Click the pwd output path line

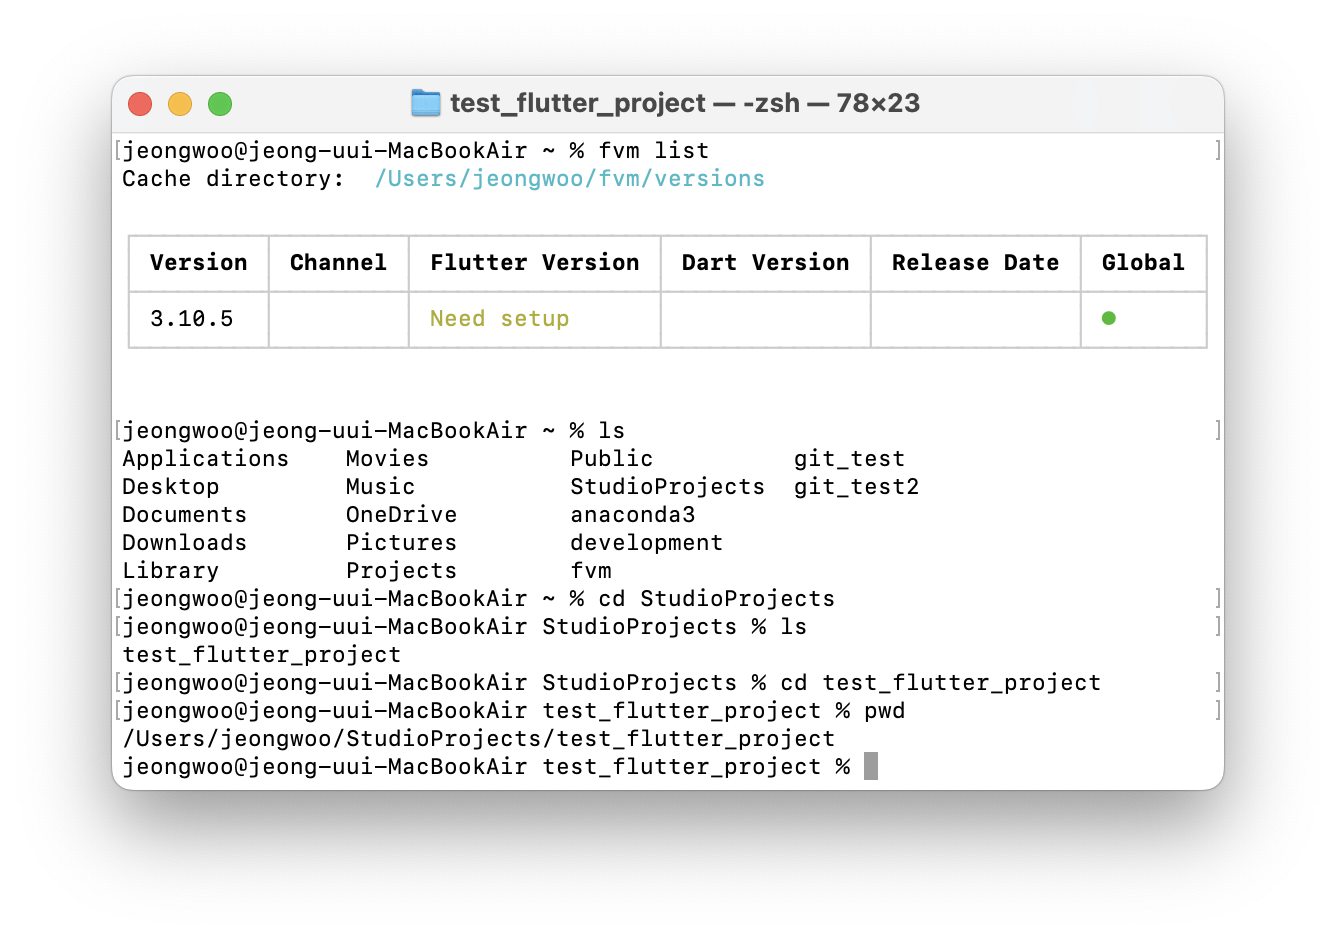click(x=478, y=739)
